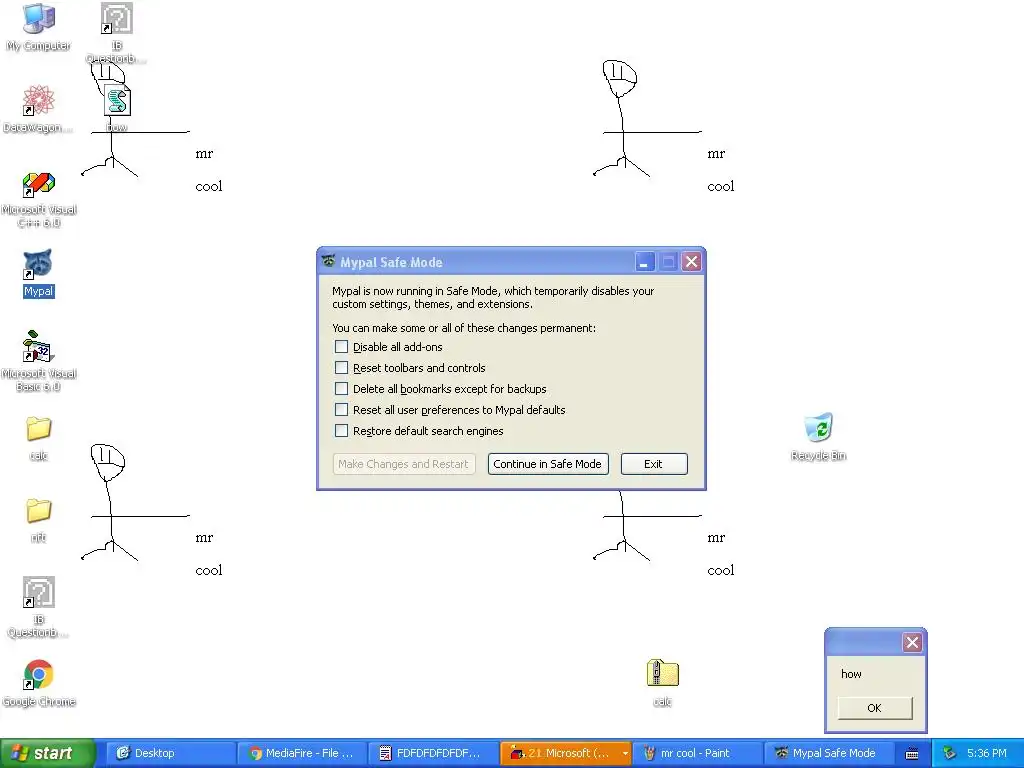The width and height of the screenshot is (1024, 768).
Task: Check Disable all add-ons
Action: (x=341, y=347)
